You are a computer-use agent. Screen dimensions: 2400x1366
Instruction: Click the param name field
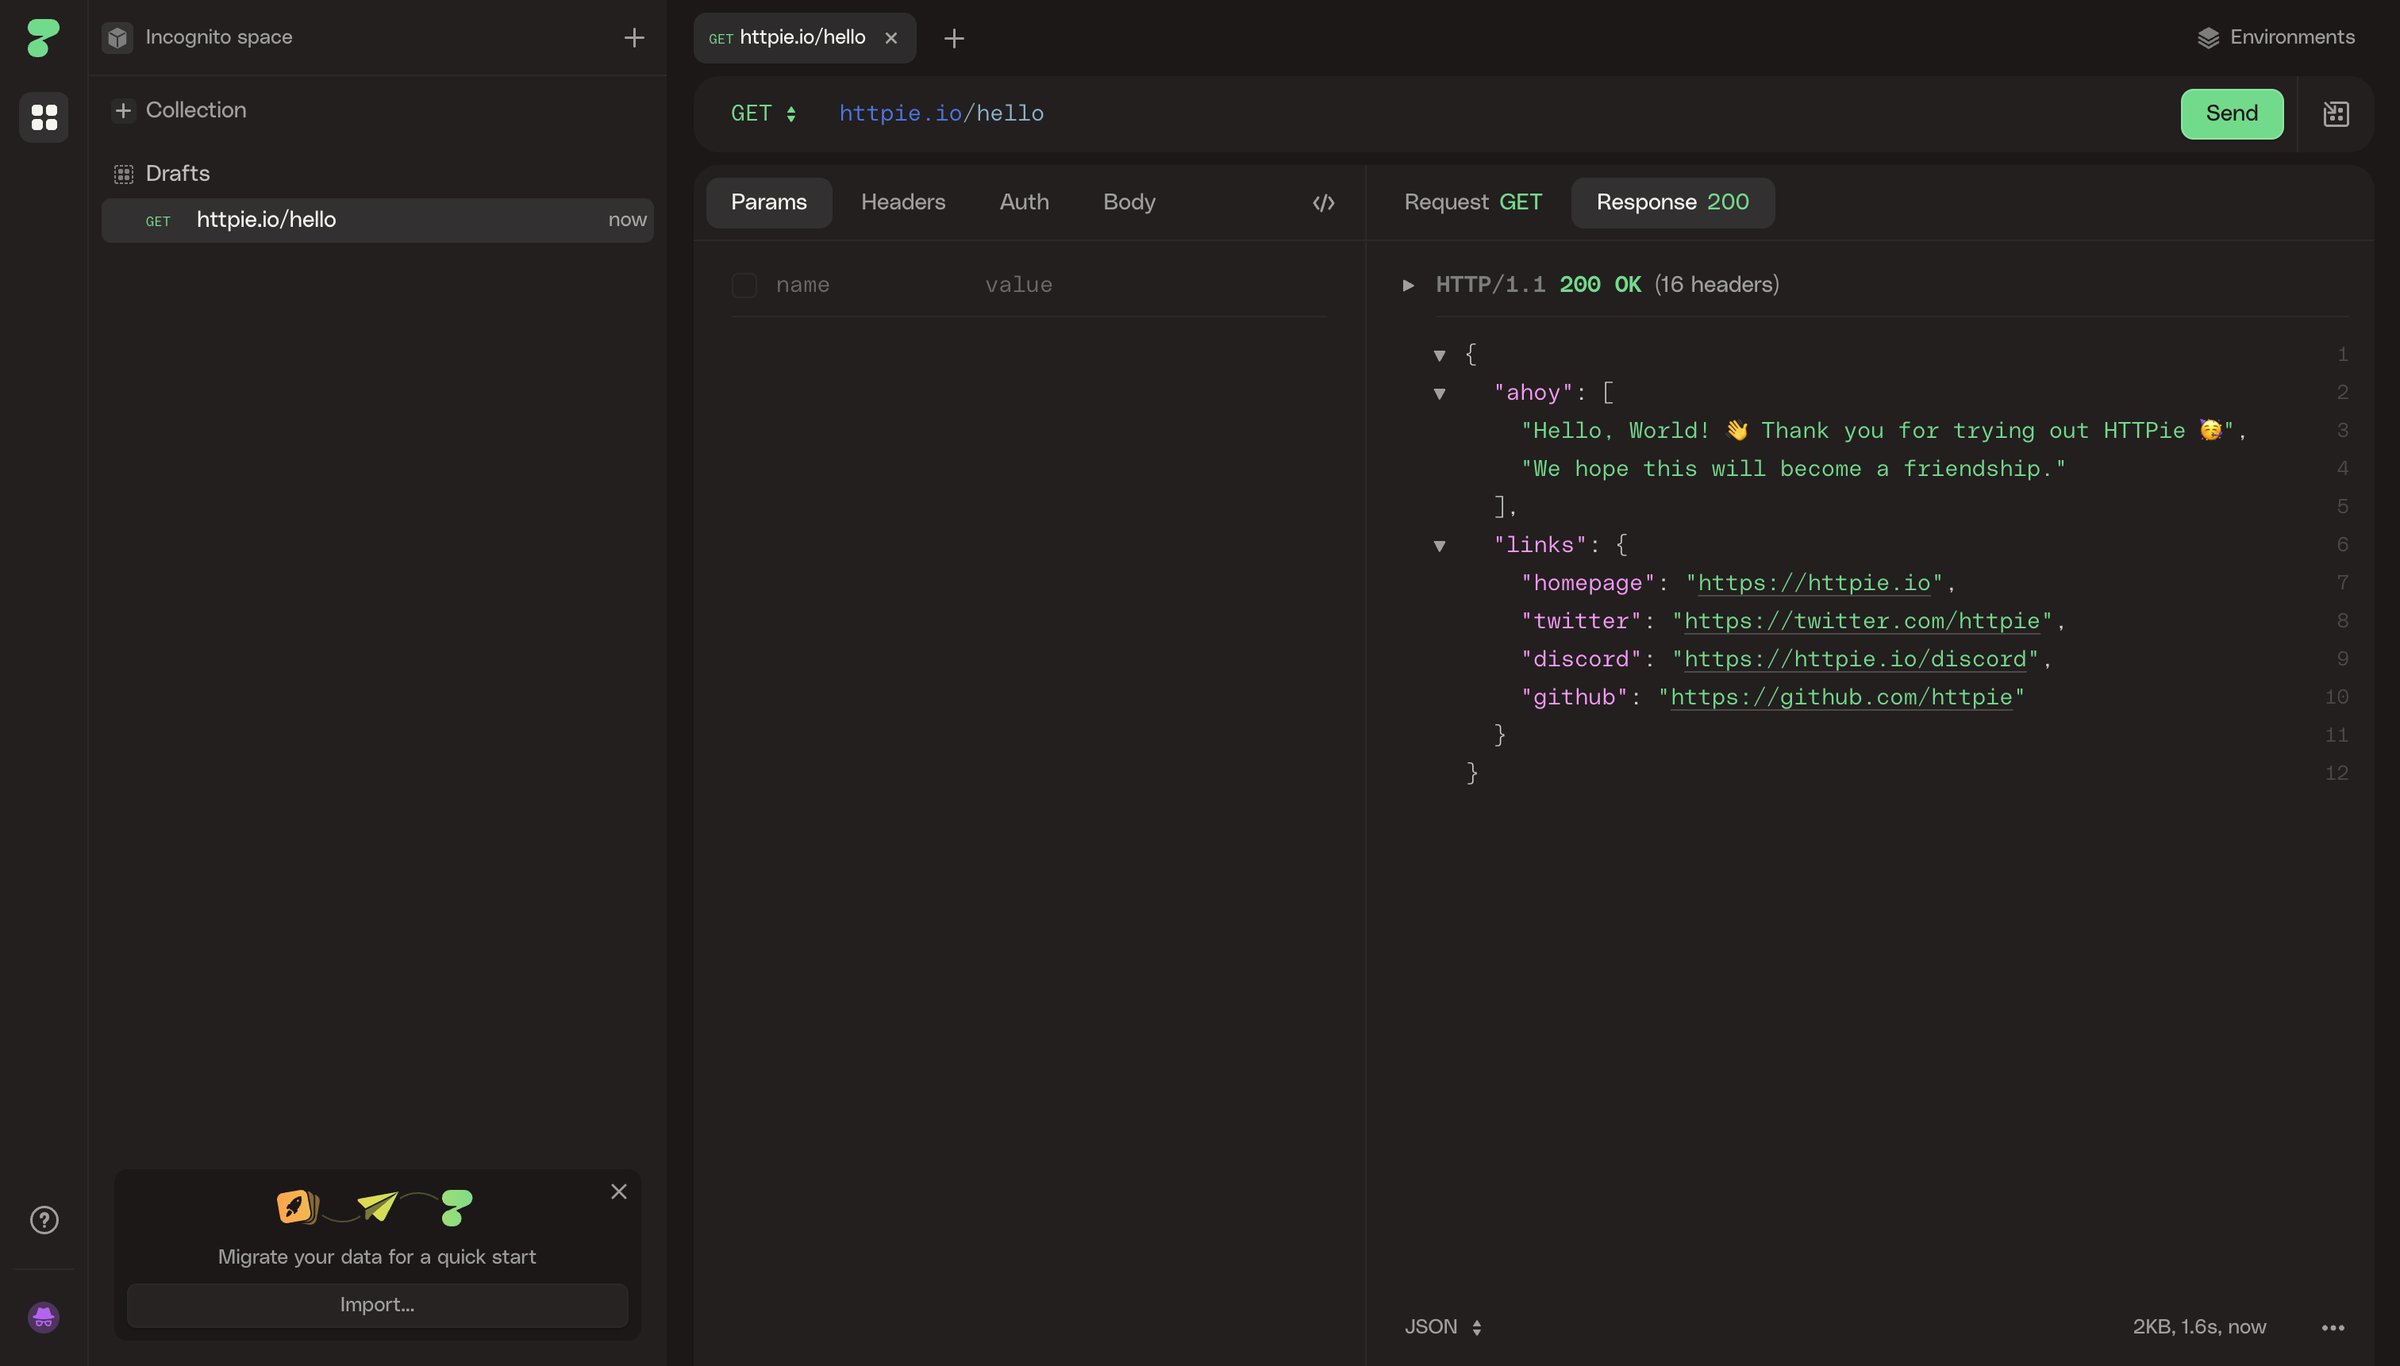tap(803, 285)
